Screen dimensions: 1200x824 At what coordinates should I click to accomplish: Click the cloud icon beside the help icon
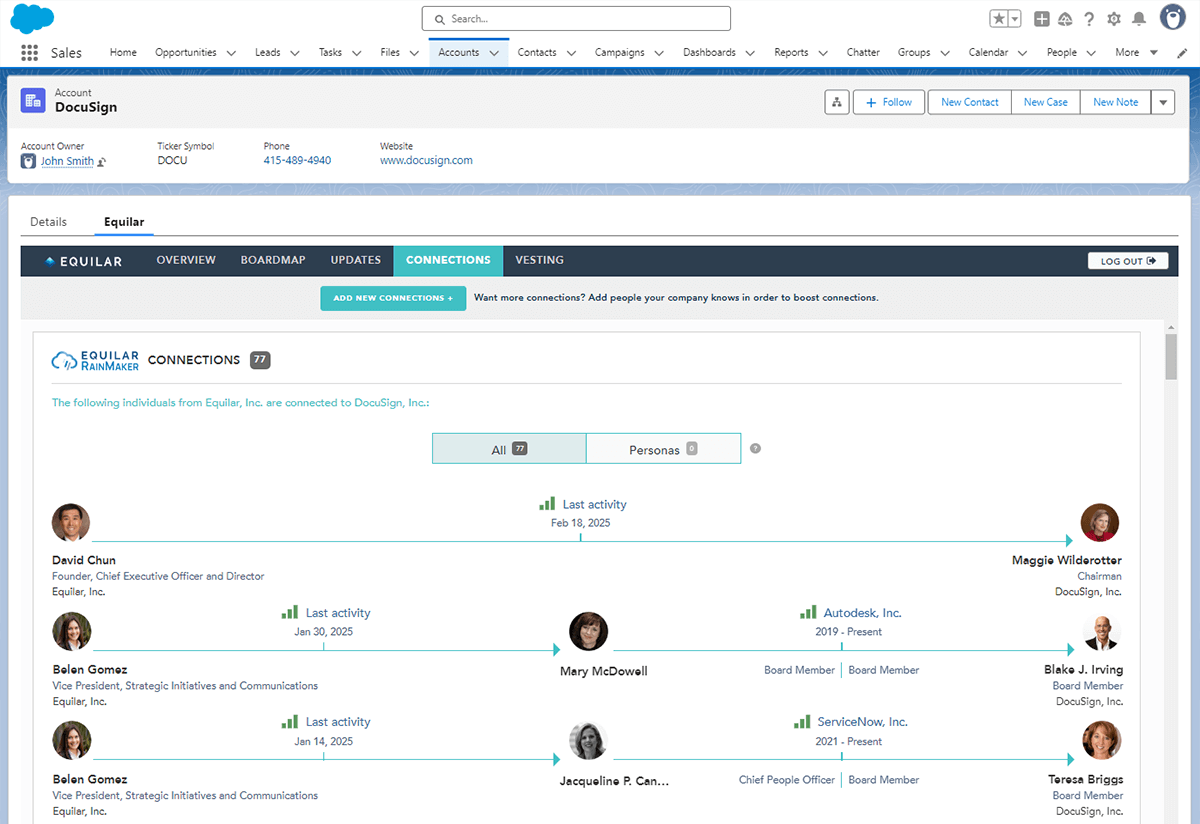(x=1065, y=19)
